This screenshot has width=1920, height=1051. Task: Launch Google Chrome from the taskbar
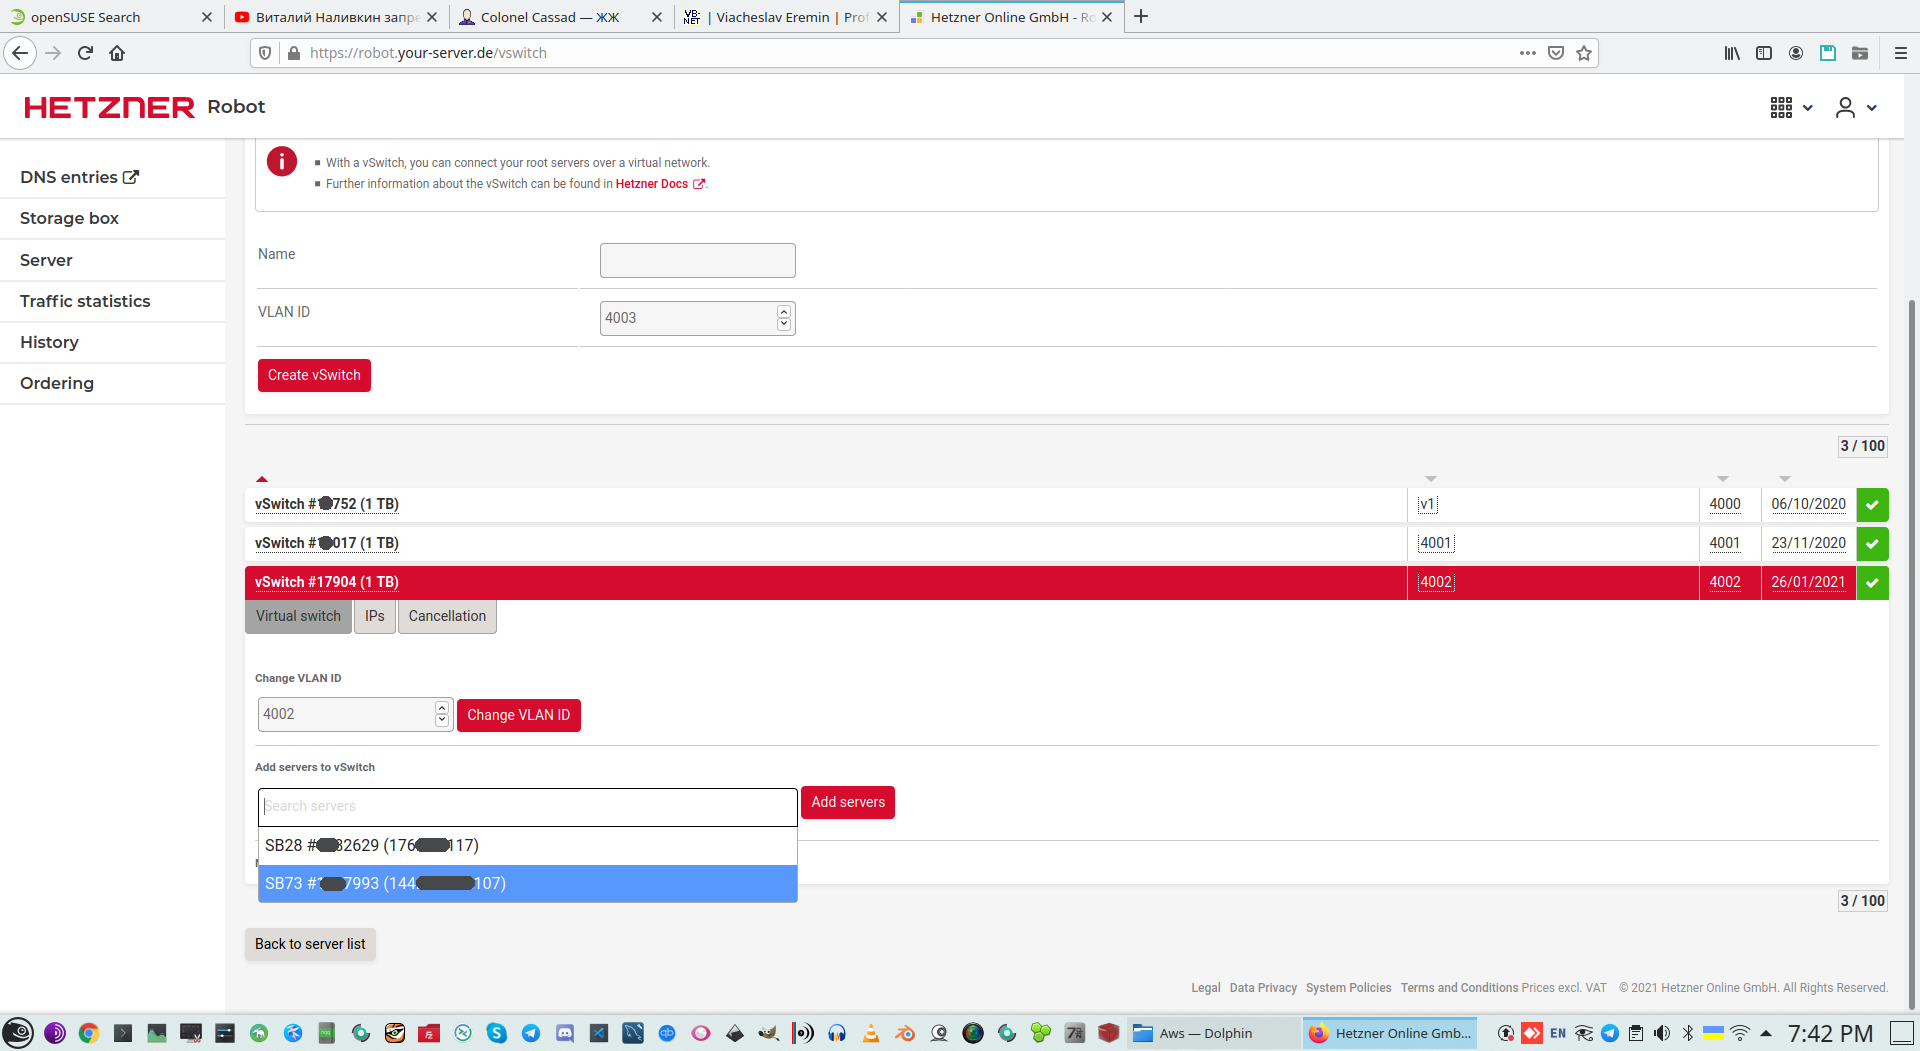89,1033
